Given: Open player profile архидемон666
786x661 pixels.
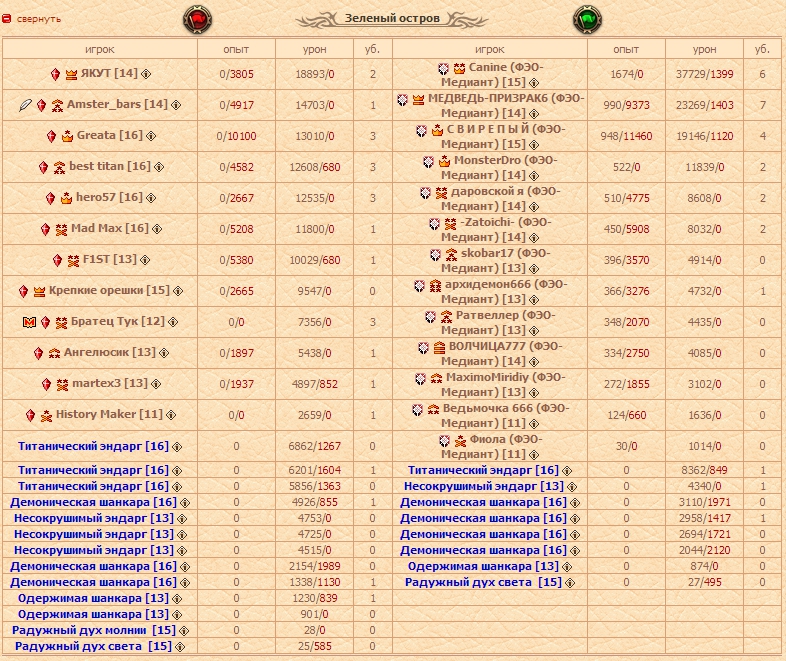Looking at the screenshot, I should click(504, 292).
